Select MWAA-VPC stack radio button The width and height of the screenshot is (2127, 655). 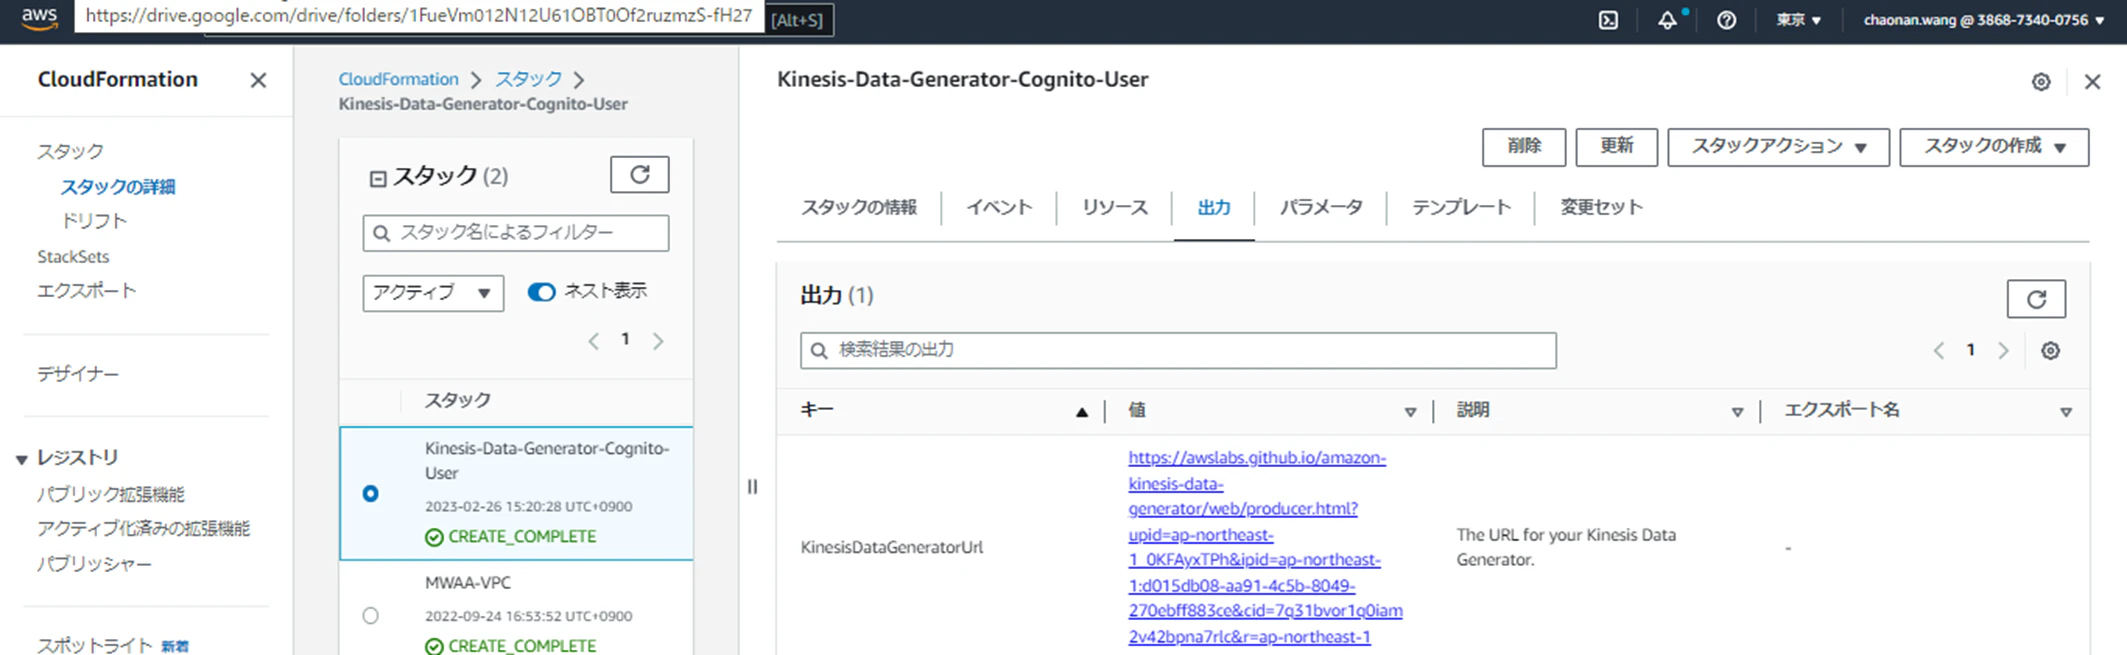pyautogui.click(x=371, y=615)
